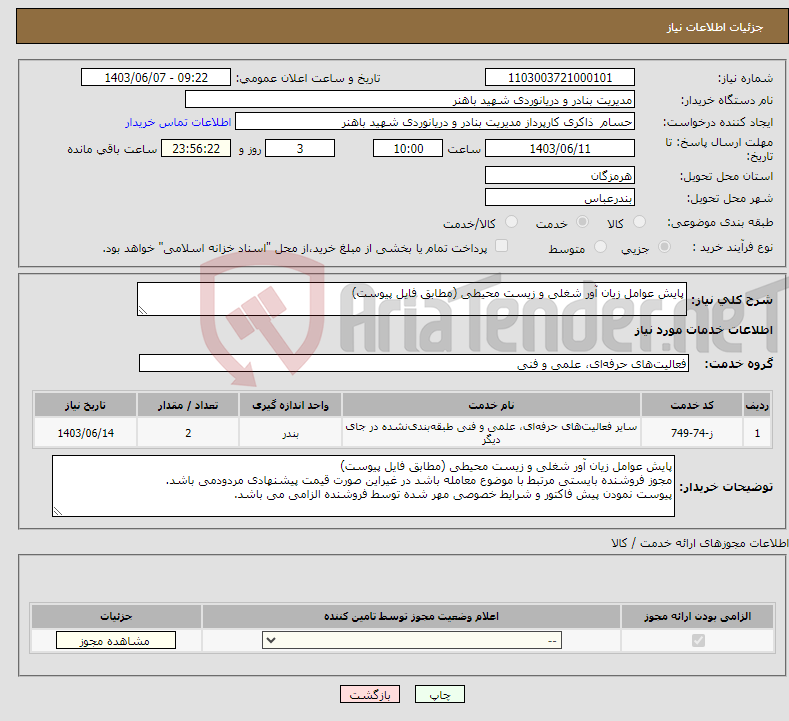This screenshot has width=789, height=721.
Task: Select the جزیی purchase type radio
Action: click(664, 247)
